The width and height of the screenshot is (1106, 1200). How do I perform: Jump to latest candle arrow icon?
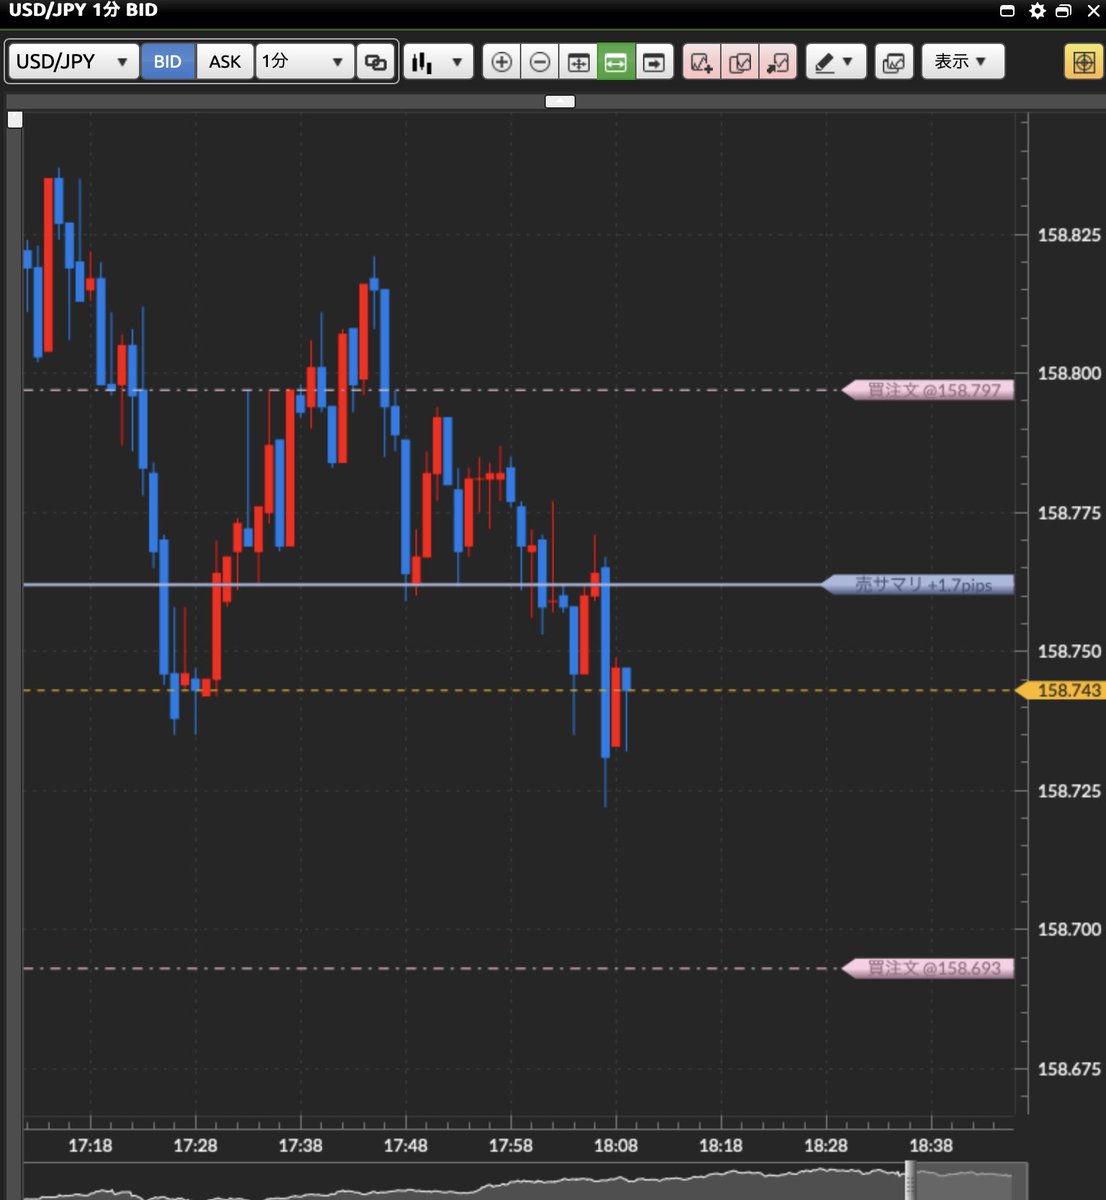(654, 62)
